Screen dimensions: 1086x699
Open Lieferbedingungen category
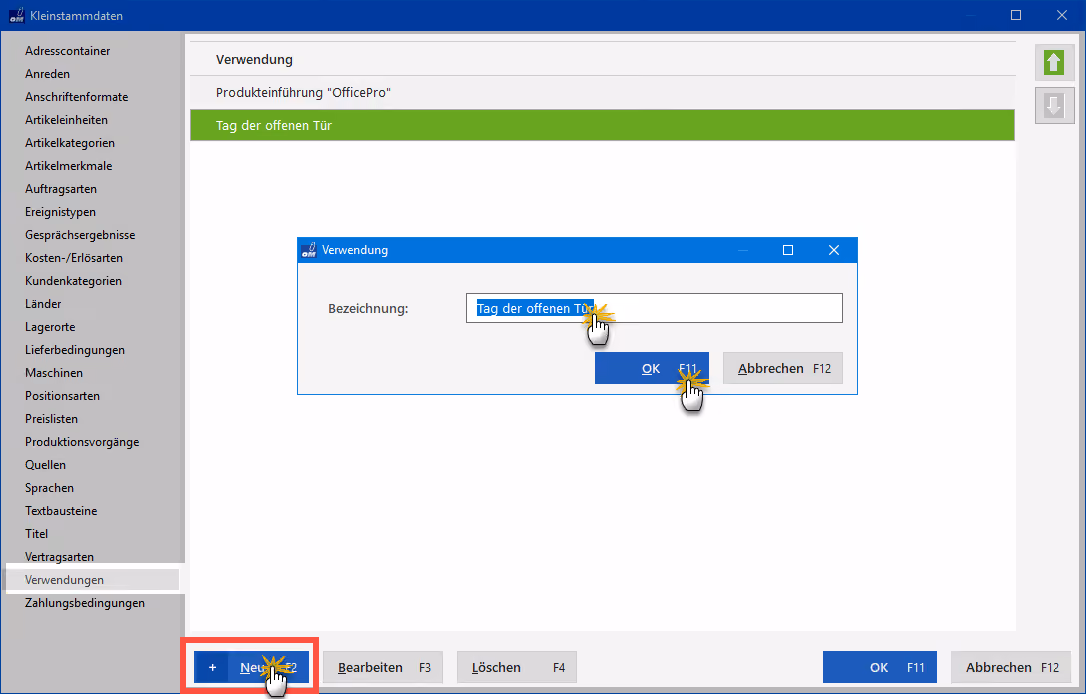(75, 350)
